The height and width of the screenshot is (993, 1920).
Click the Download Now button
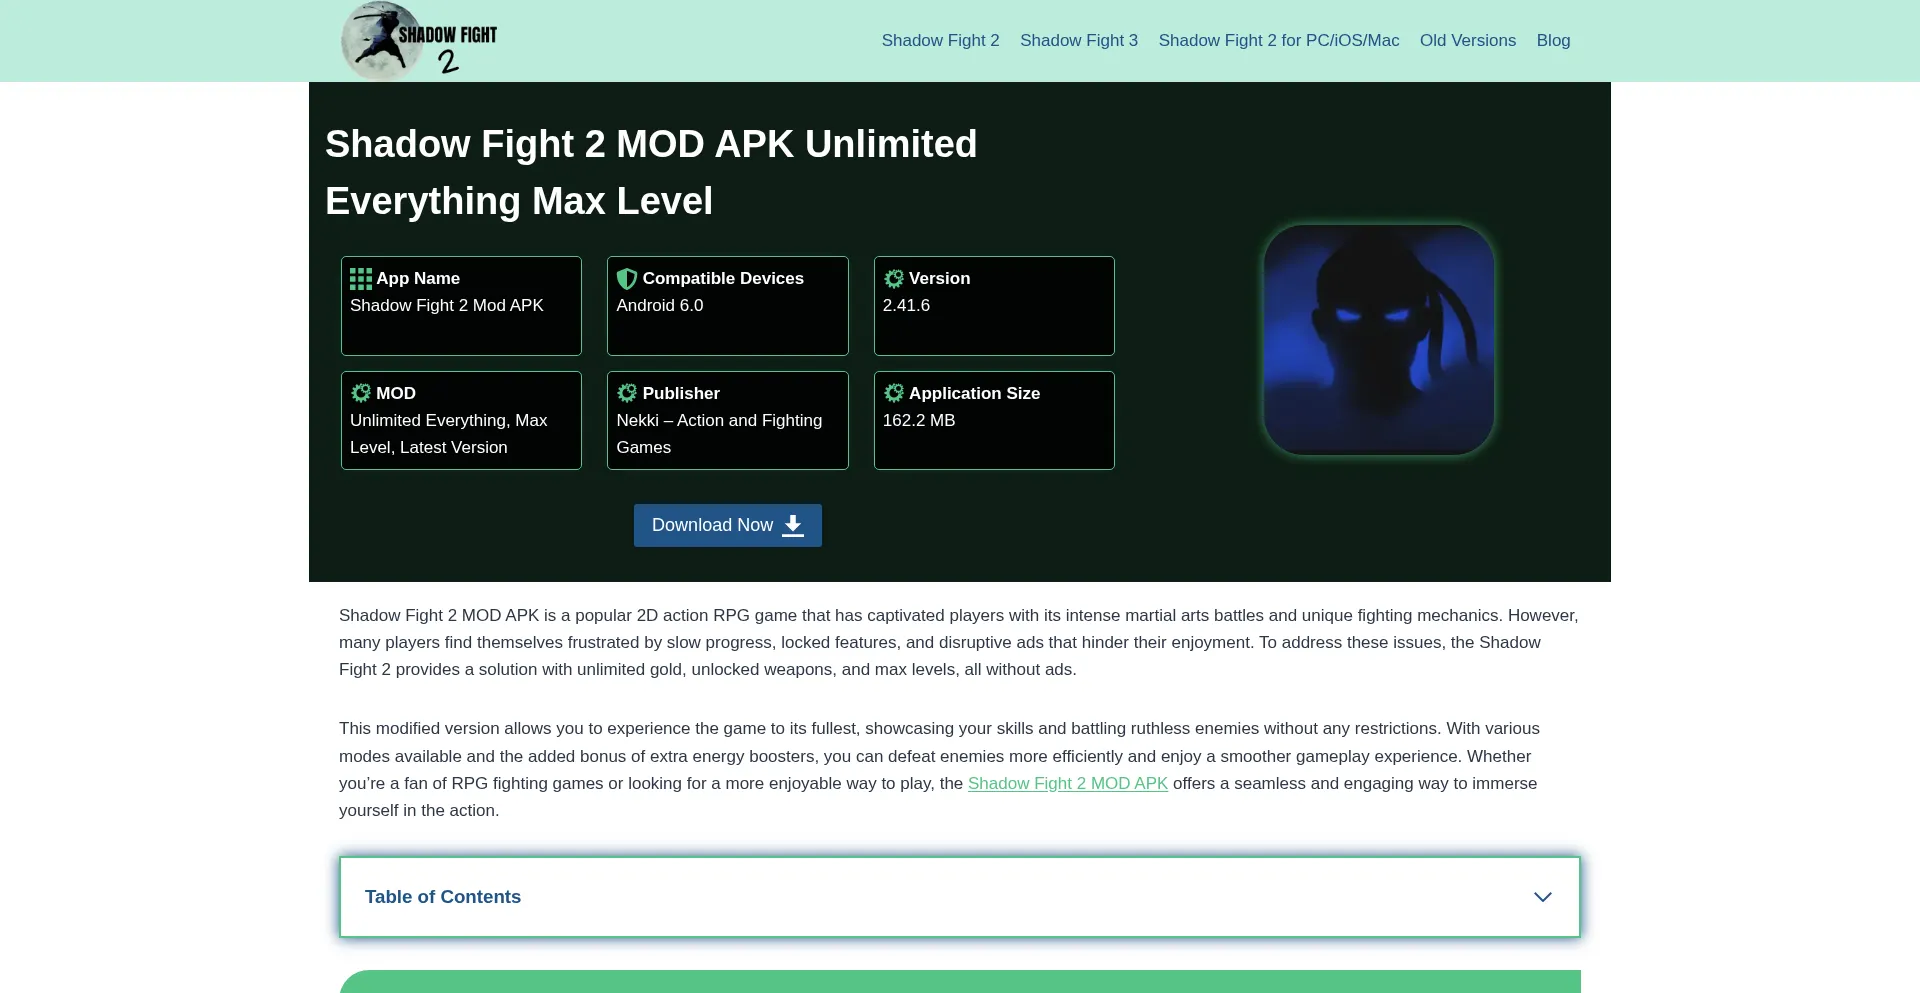728,525
